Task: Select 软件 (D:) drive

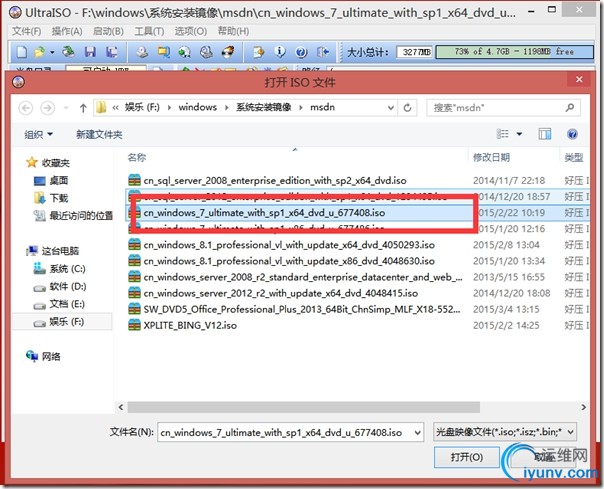Action: [x=68, y=287]
